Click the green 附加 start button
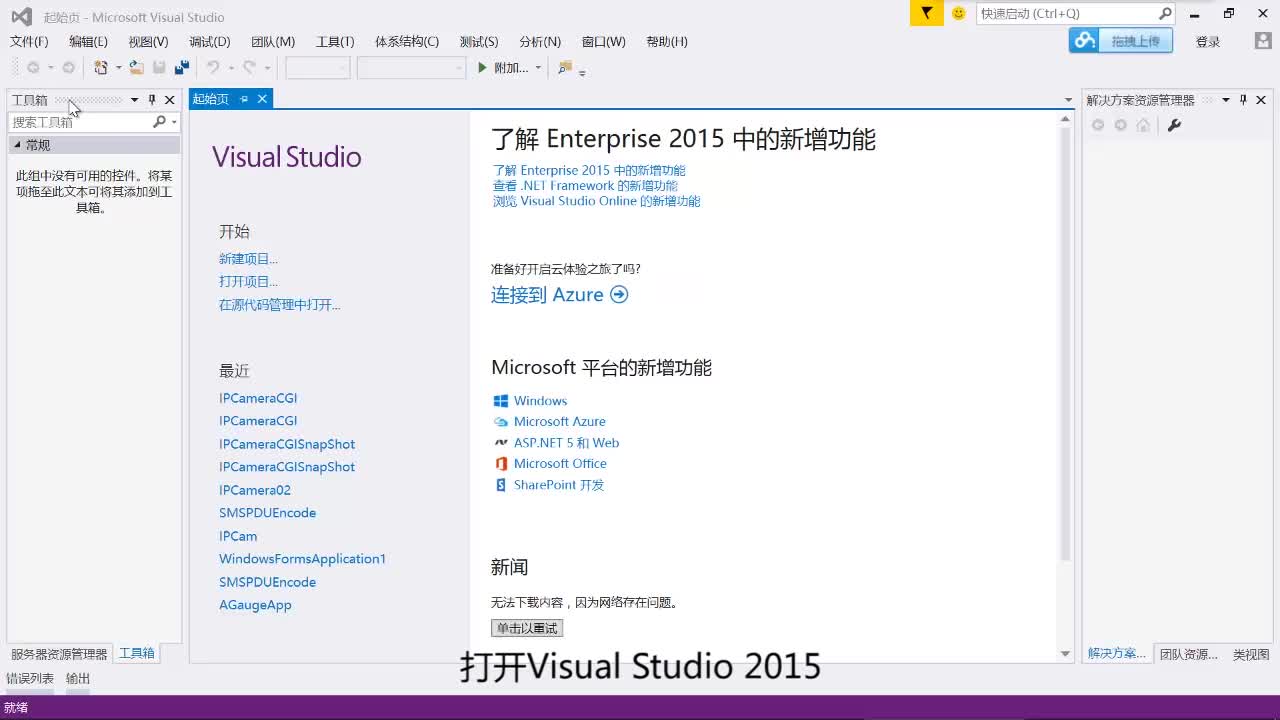Screen dimensions: 1280x720 503,68
